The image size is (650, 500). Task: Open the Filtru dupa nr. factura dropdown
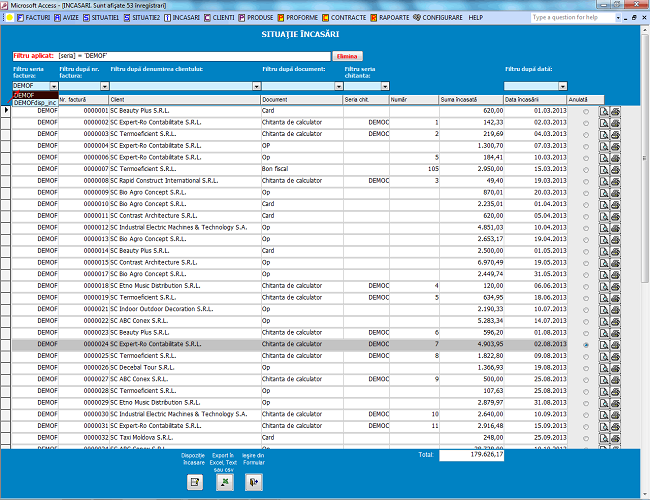pyautogui.click(x=104, y=86)
